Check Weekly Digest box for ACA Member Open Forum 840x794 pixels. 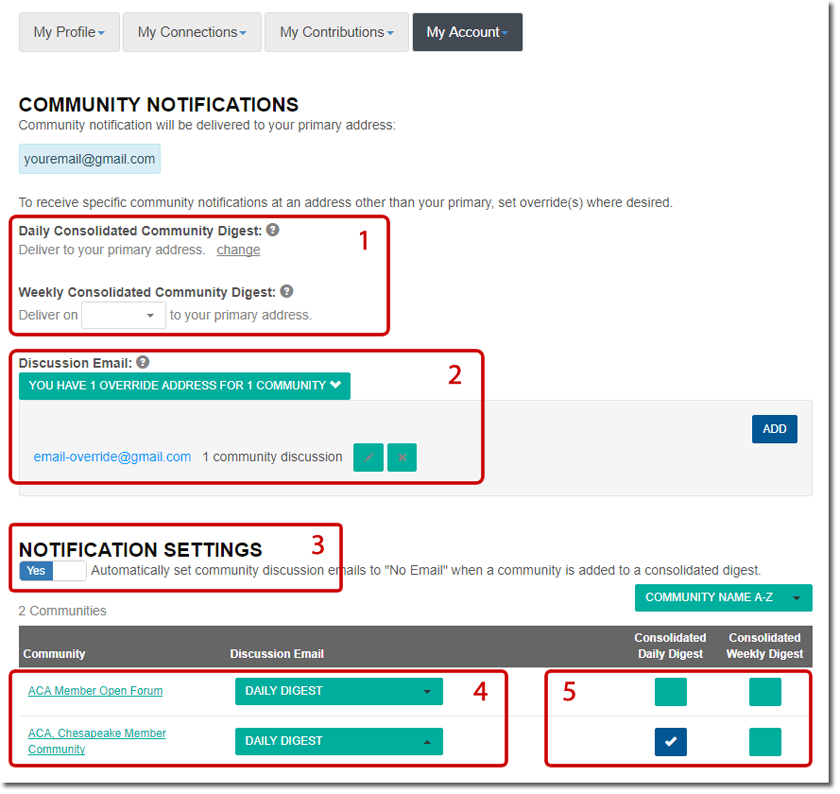(x=765, y=691)
